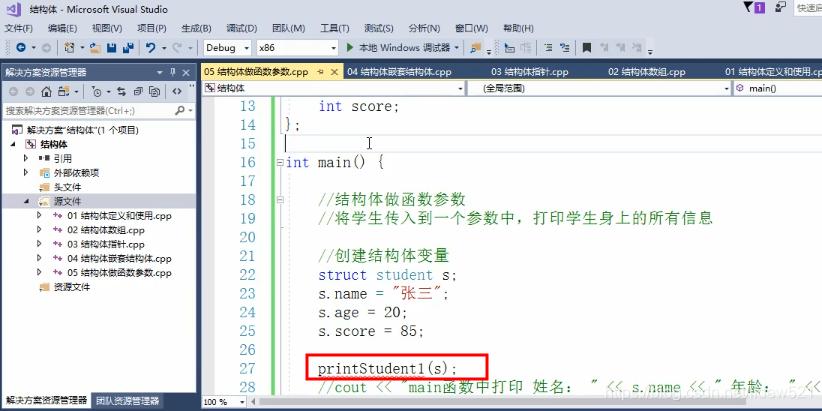822x411 pixels.
Task: Open the 生成(B) menu
Action: (x=196, y=28)
